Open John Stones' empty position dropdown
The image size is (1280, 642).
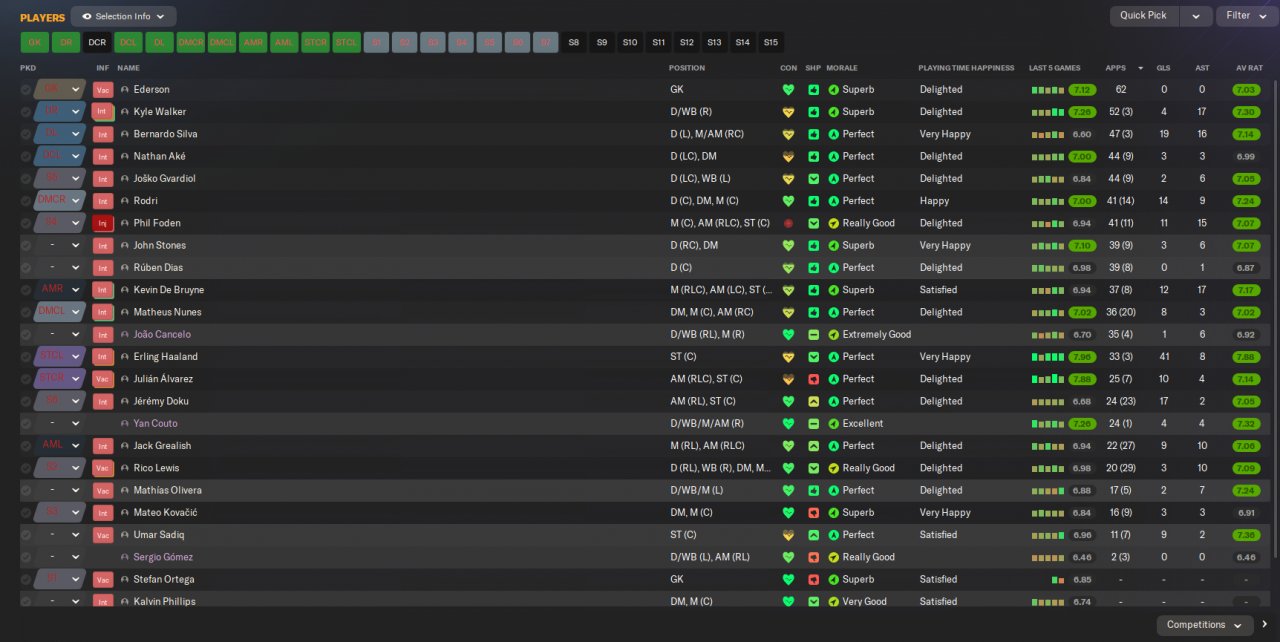60,246
